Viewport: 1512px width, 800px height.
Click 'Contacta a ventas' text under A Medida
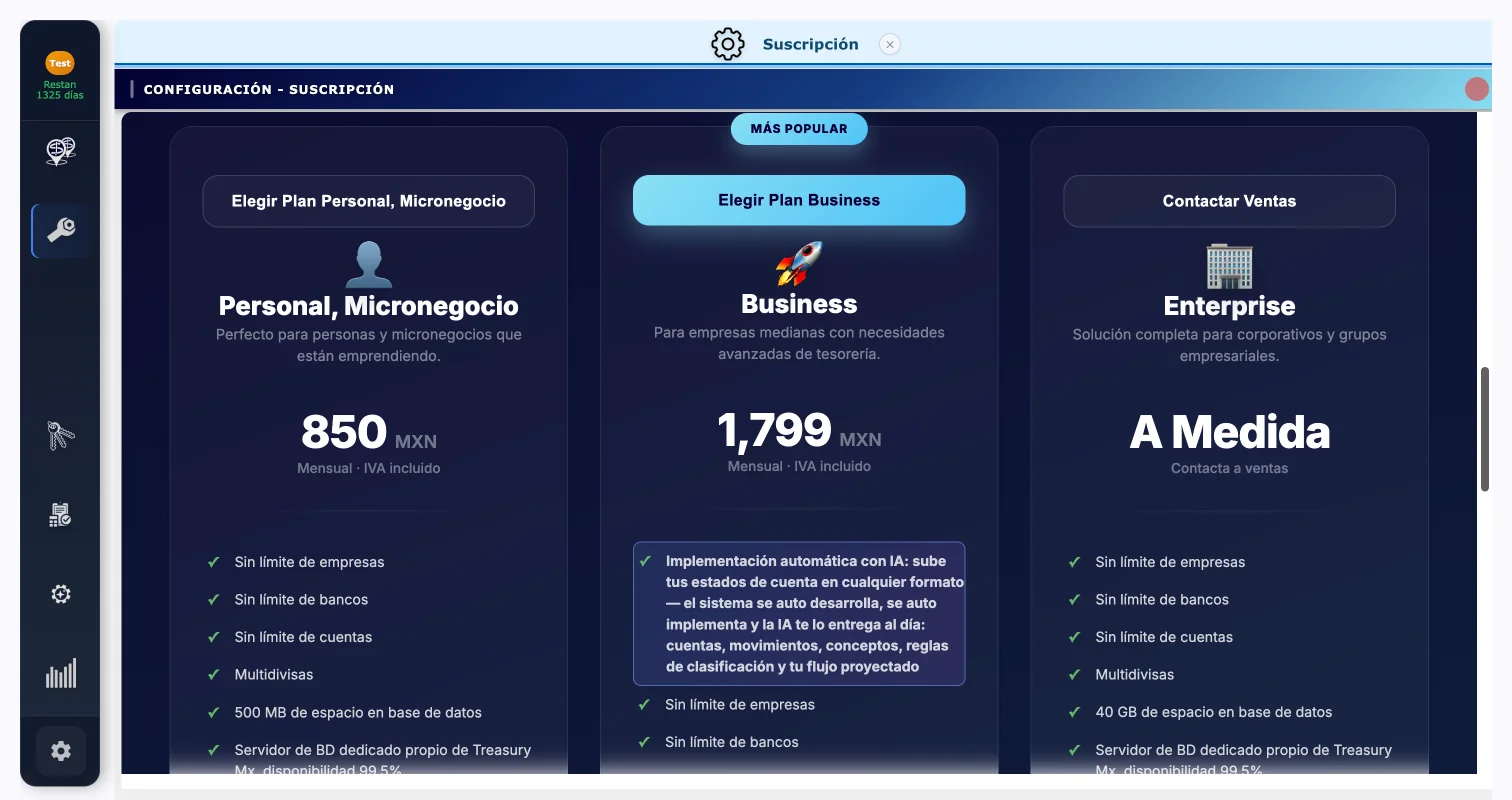[x=1229, y=468]
